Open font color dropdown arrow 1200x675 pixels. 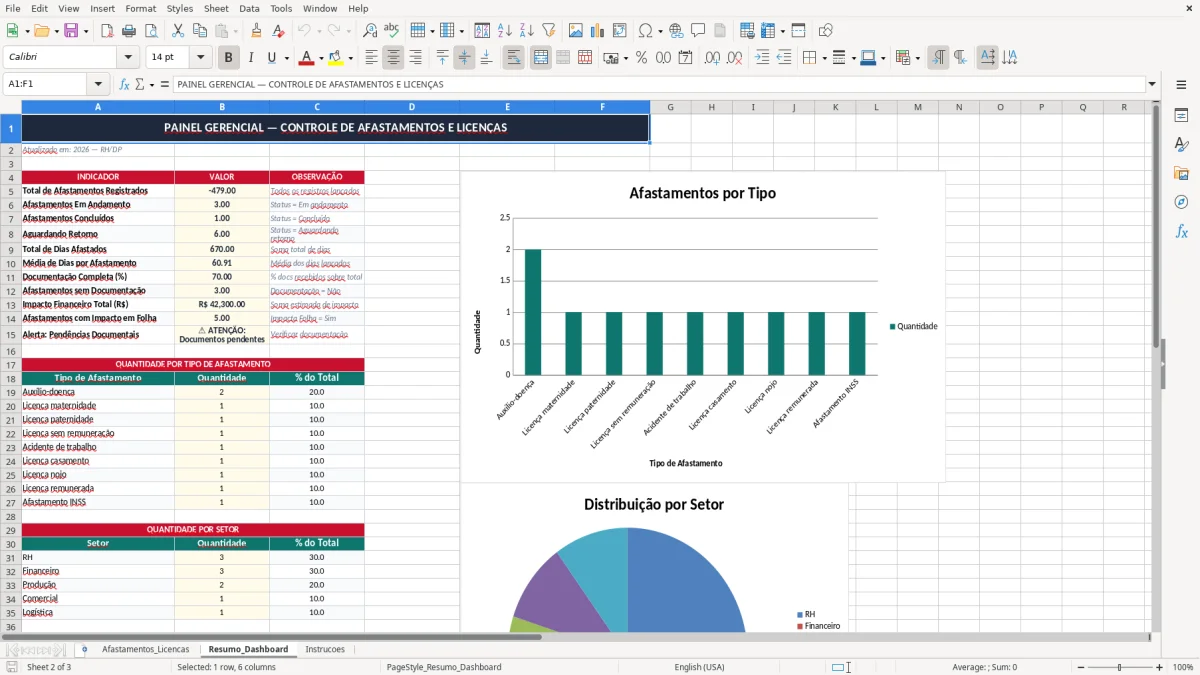(x=320, y=58)
